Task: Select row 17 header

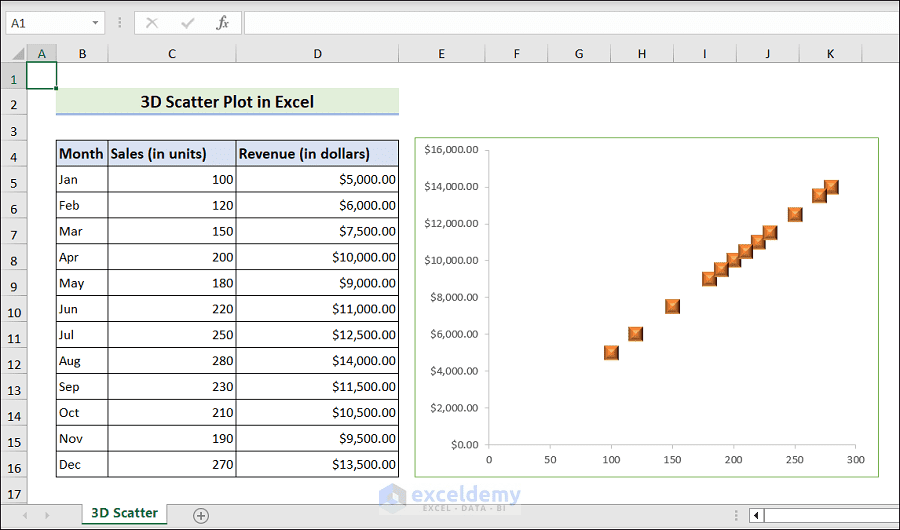Action: point(14,492)
